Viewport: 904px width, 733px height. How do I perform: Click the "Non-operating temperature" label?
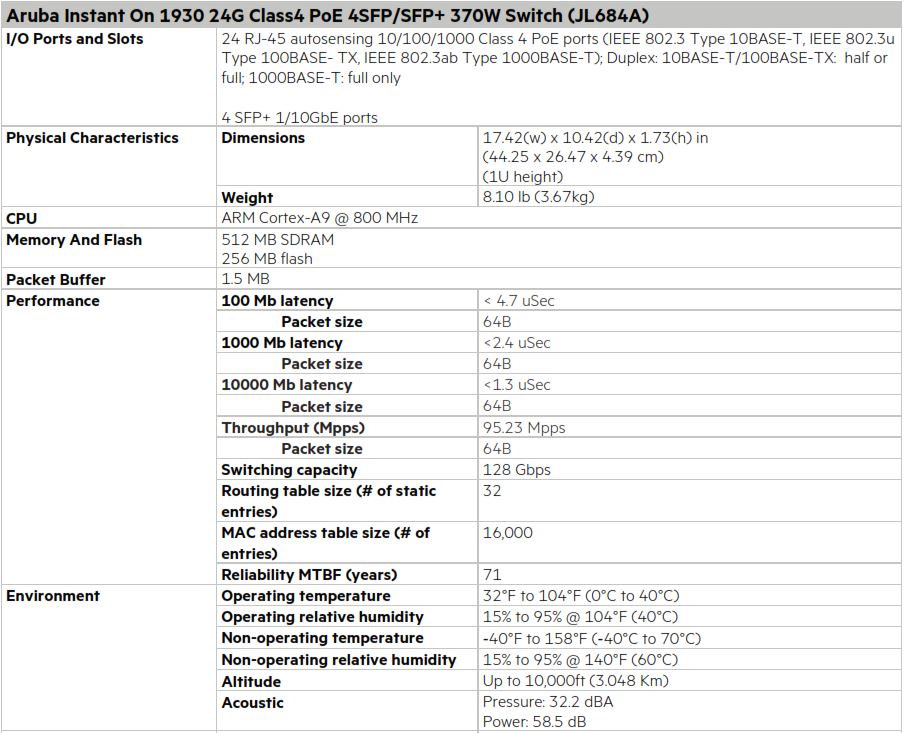coord(322,638)
